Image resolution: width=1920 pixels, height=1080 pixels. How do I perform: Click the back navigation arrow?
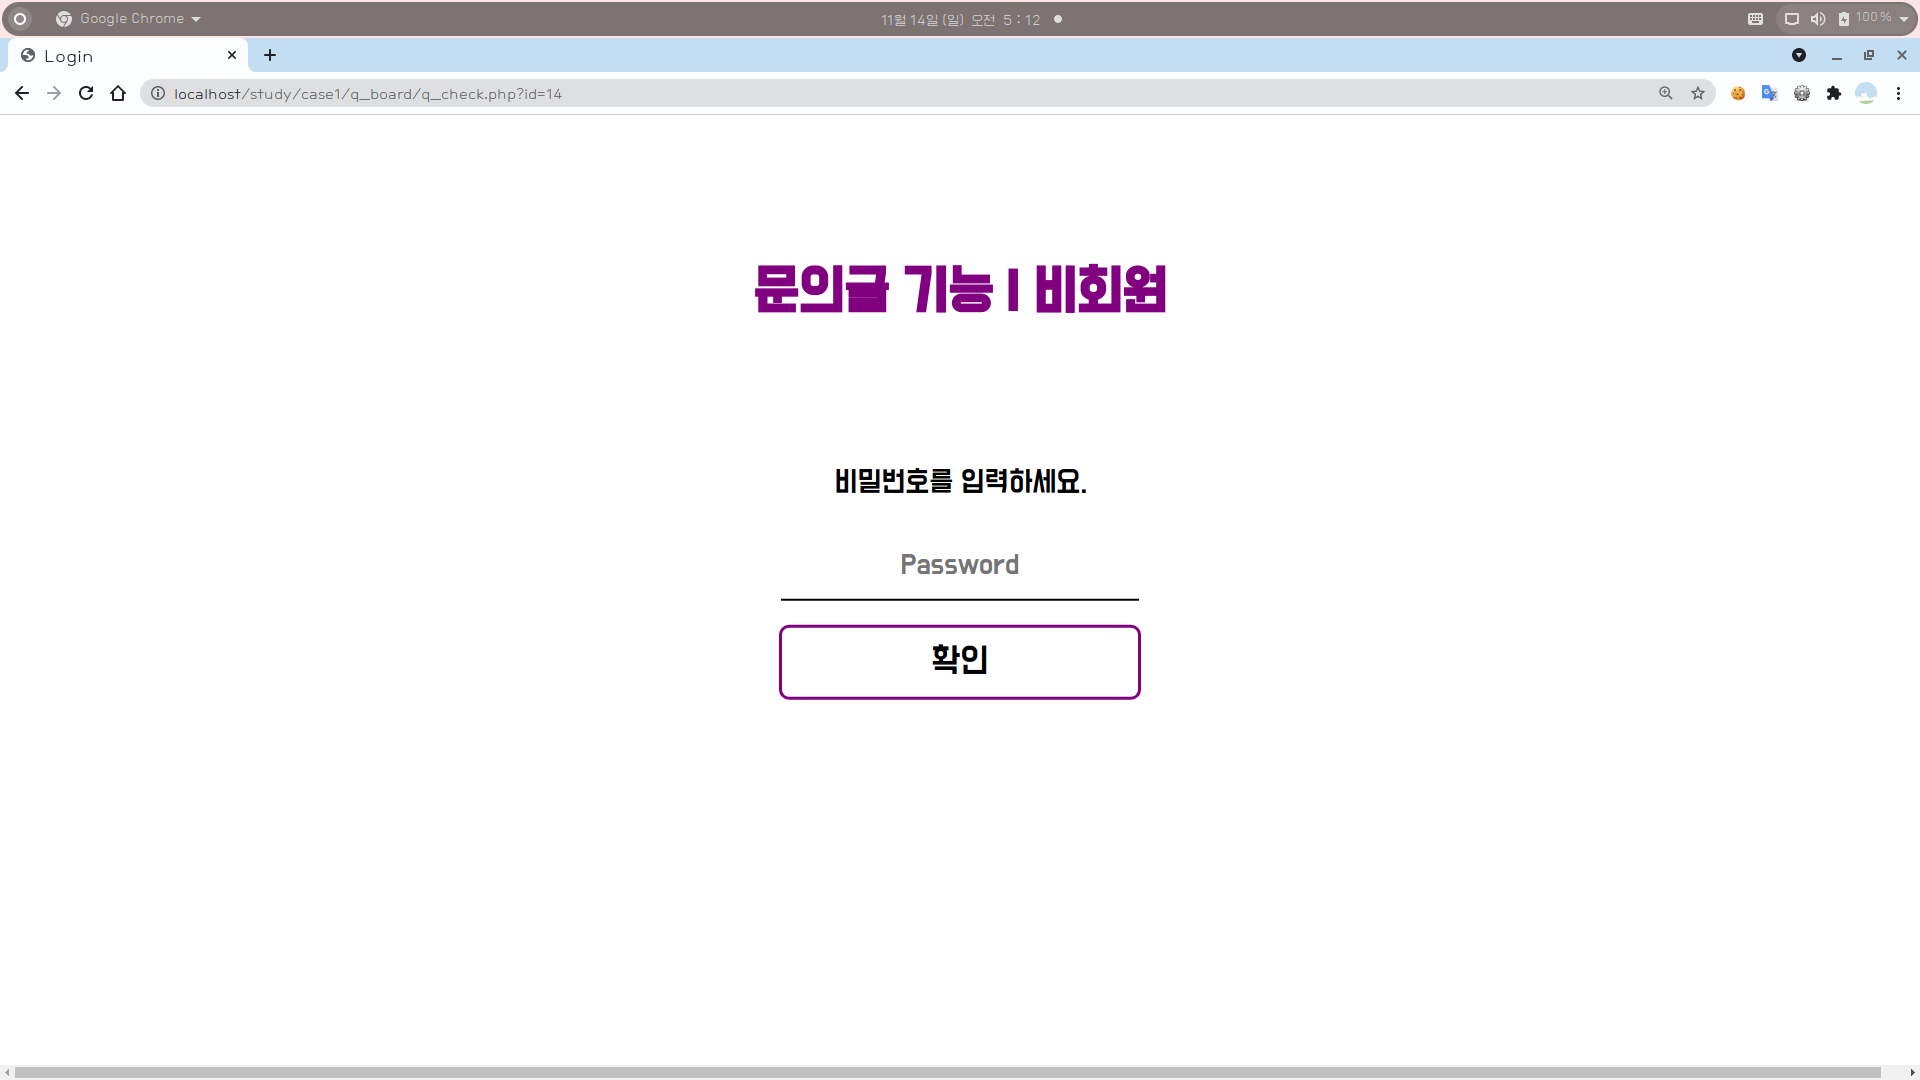pos(22,93)
